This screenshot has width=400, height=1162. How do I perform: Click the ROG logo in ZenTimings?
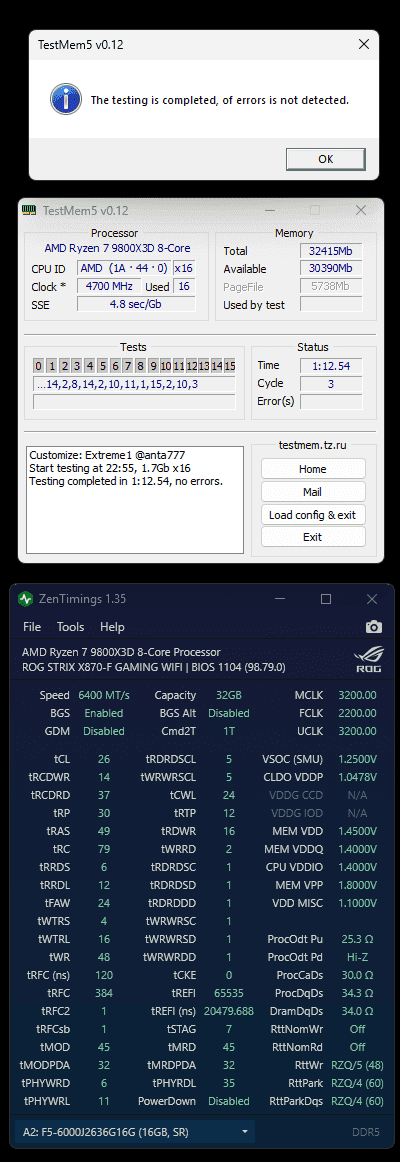click(x=368, y=660)
